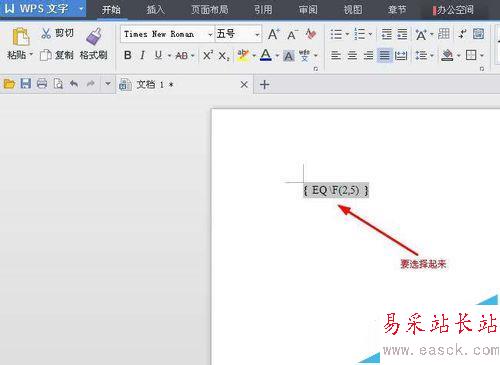
Task: Open the folder icon to open file
Action: [x=9, y=83]
